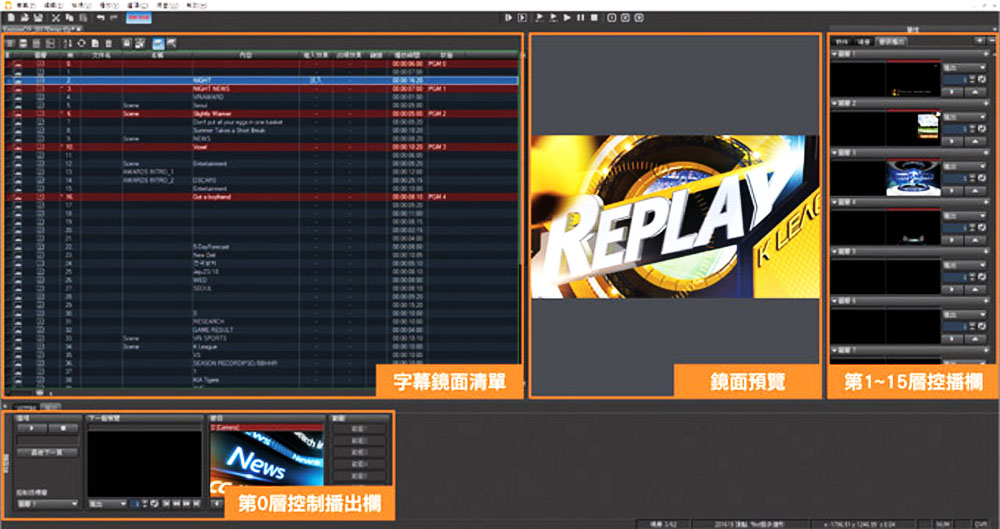Image resolution: width=1000 pixels, height=529 pixels.
Task: Toggle the checkbox on the NIGHT NEWS row
Action: pyautogui.click(x=41, y=89)
